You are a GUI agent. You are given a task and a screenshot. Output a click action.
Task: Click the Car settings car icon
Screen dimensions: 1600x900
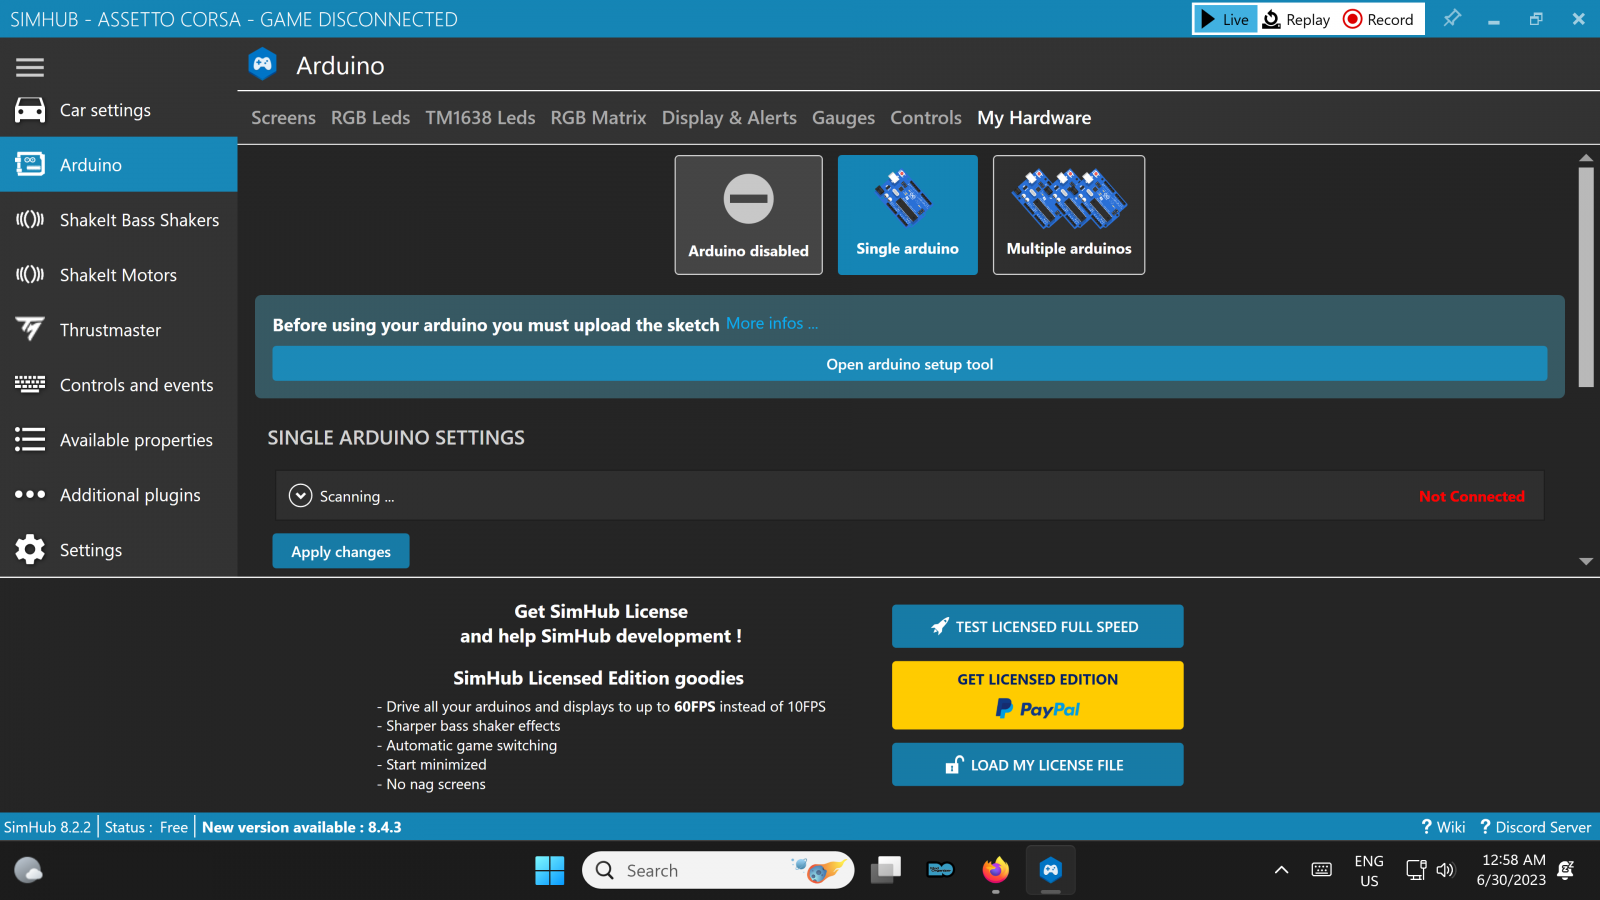30,110
